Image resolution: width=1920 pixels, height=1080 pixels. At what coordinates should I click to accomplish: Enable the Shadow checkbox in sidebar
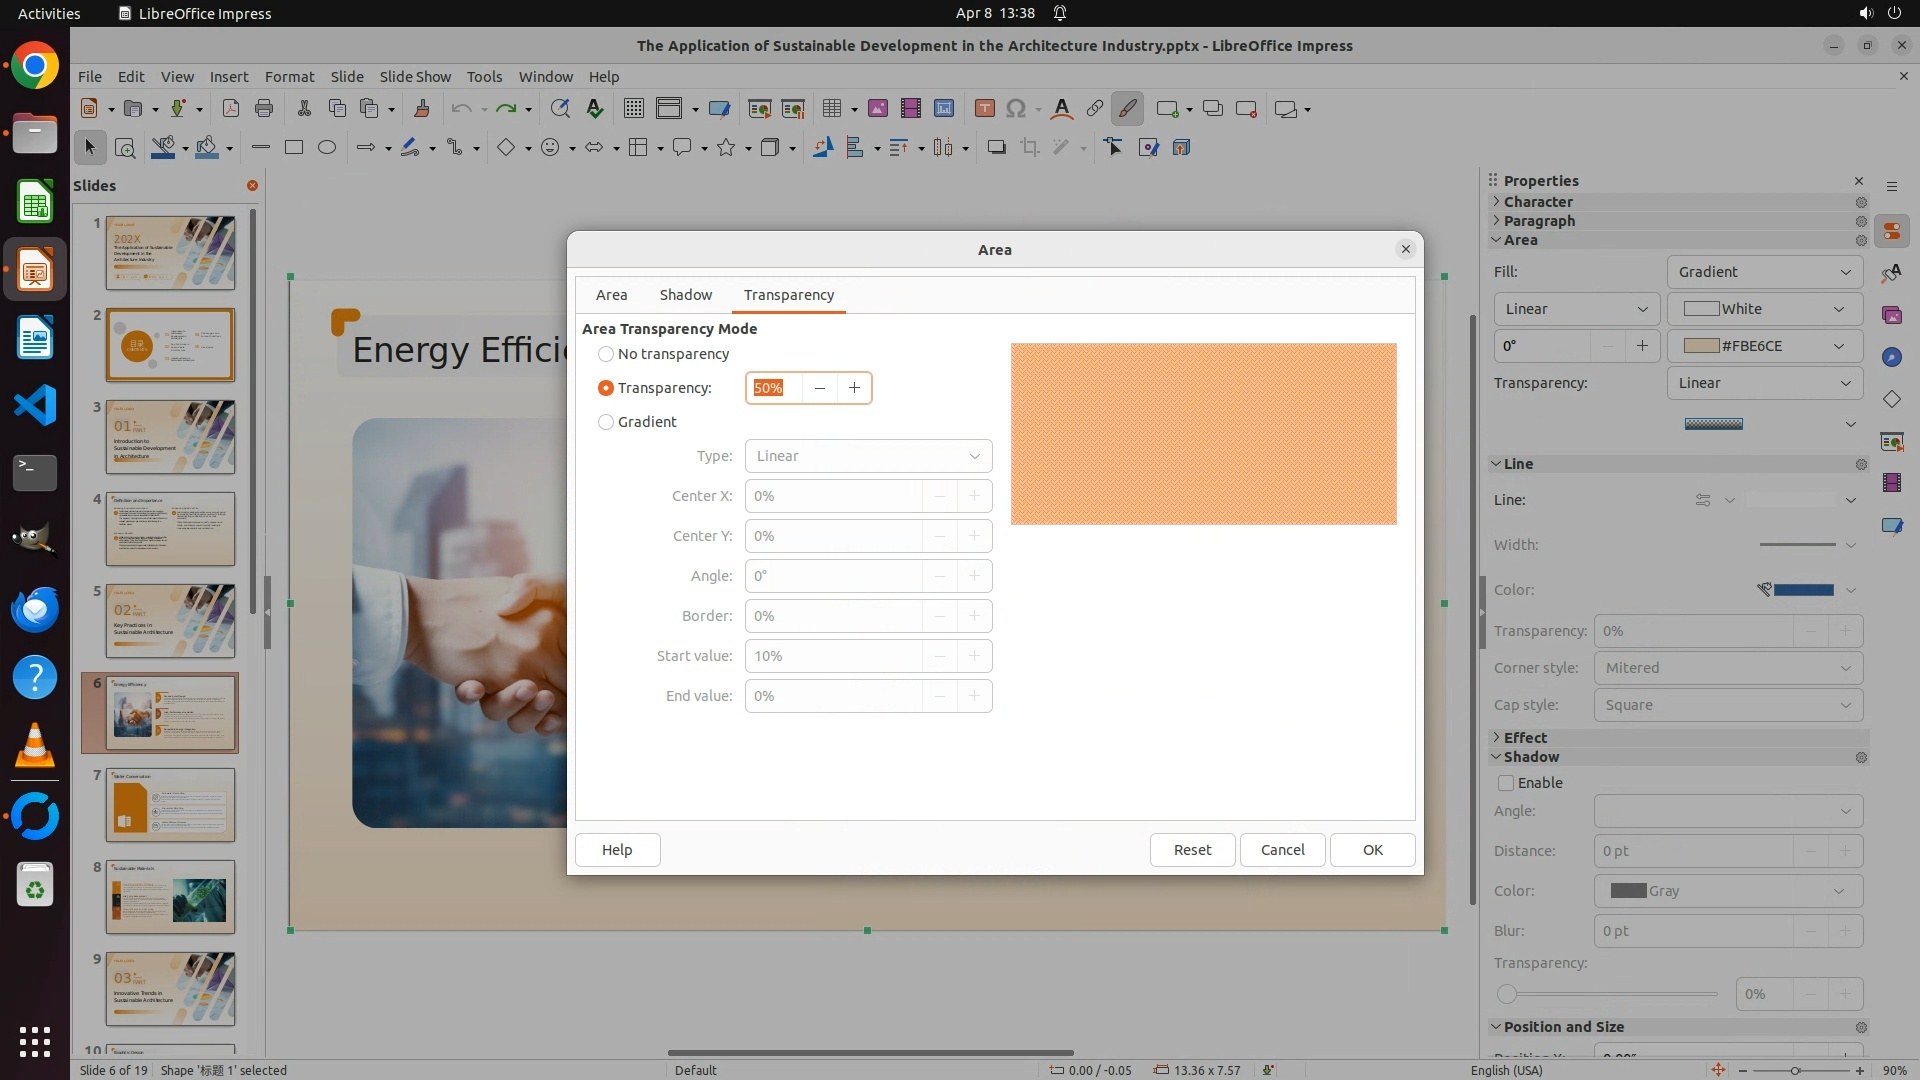coord(1506,783)
